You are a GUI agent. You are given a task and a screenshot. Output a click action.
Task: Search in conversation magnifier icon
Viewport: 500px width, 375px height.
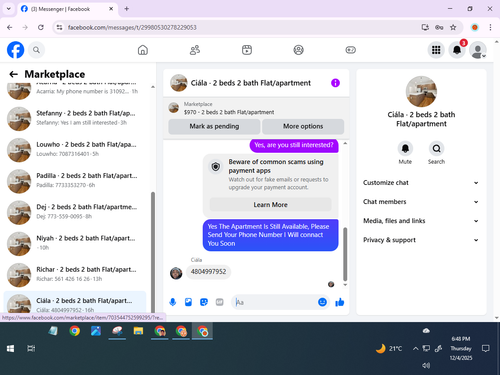click(436, 148)
